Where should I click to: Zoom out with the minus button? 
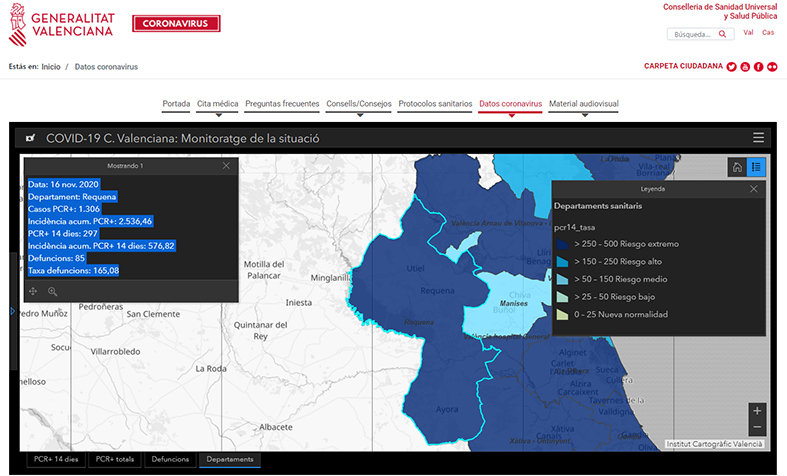[x=757, y=427]
